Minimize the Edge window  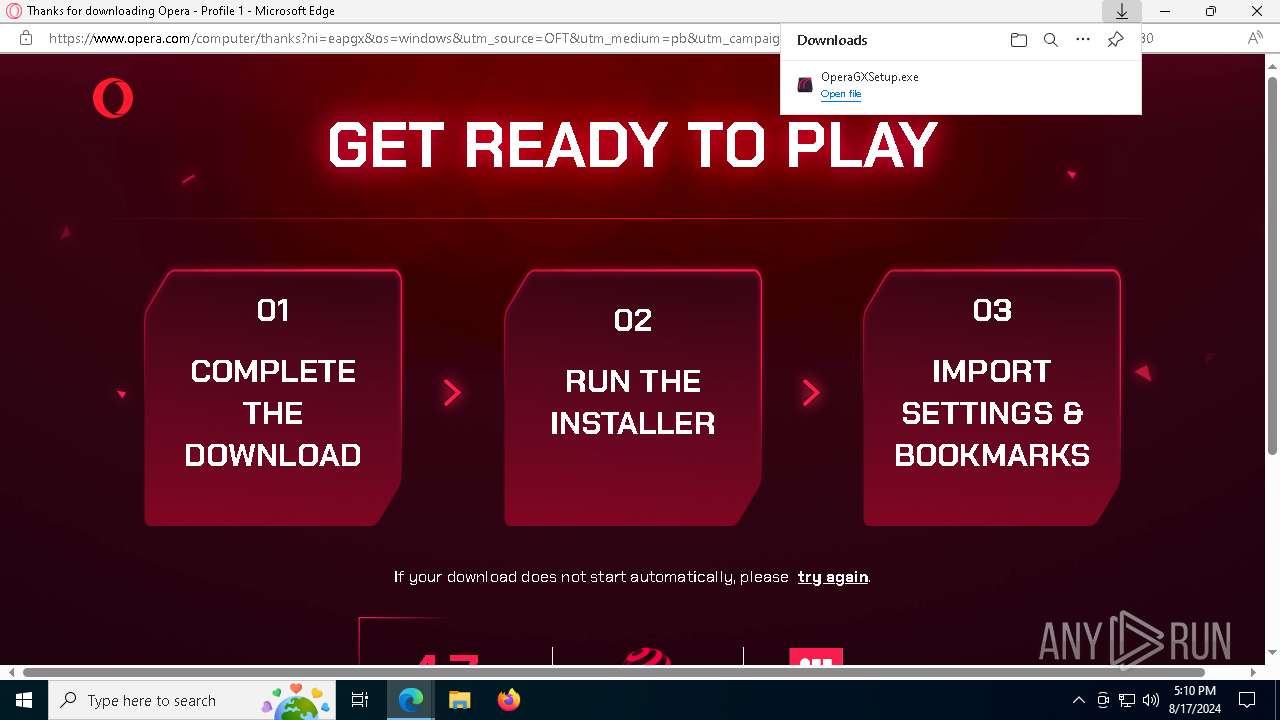click(1166, 11)
